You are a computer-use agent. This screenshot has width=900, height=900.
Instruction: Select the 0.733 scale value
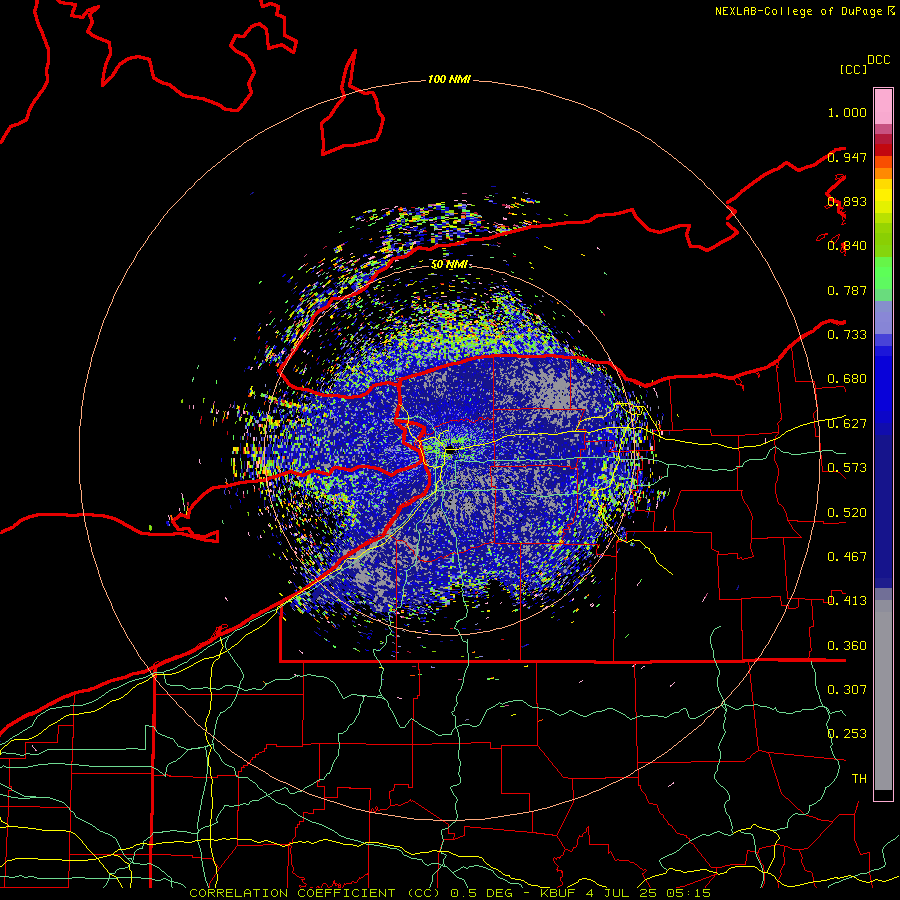[x=847, y=335]
